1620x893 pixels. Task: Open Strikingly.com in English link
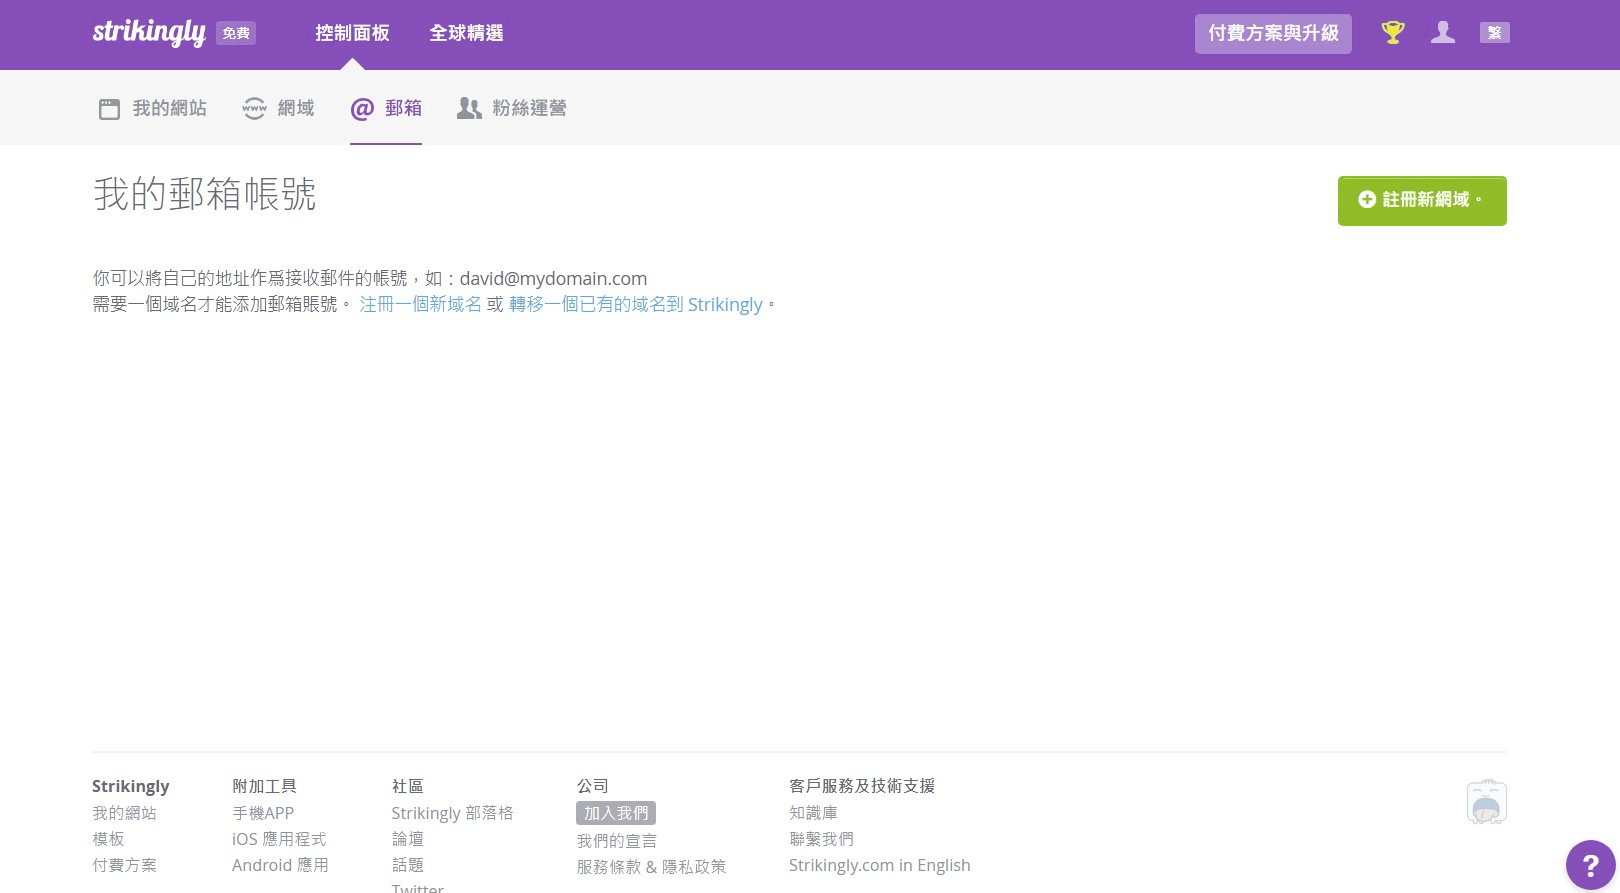[879, 865]
